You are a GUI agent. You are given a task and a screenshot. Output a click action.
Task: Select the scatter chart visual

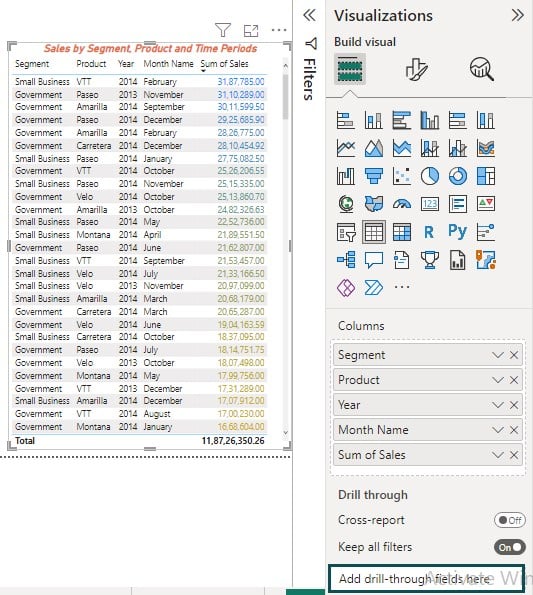tap(401, 176)
